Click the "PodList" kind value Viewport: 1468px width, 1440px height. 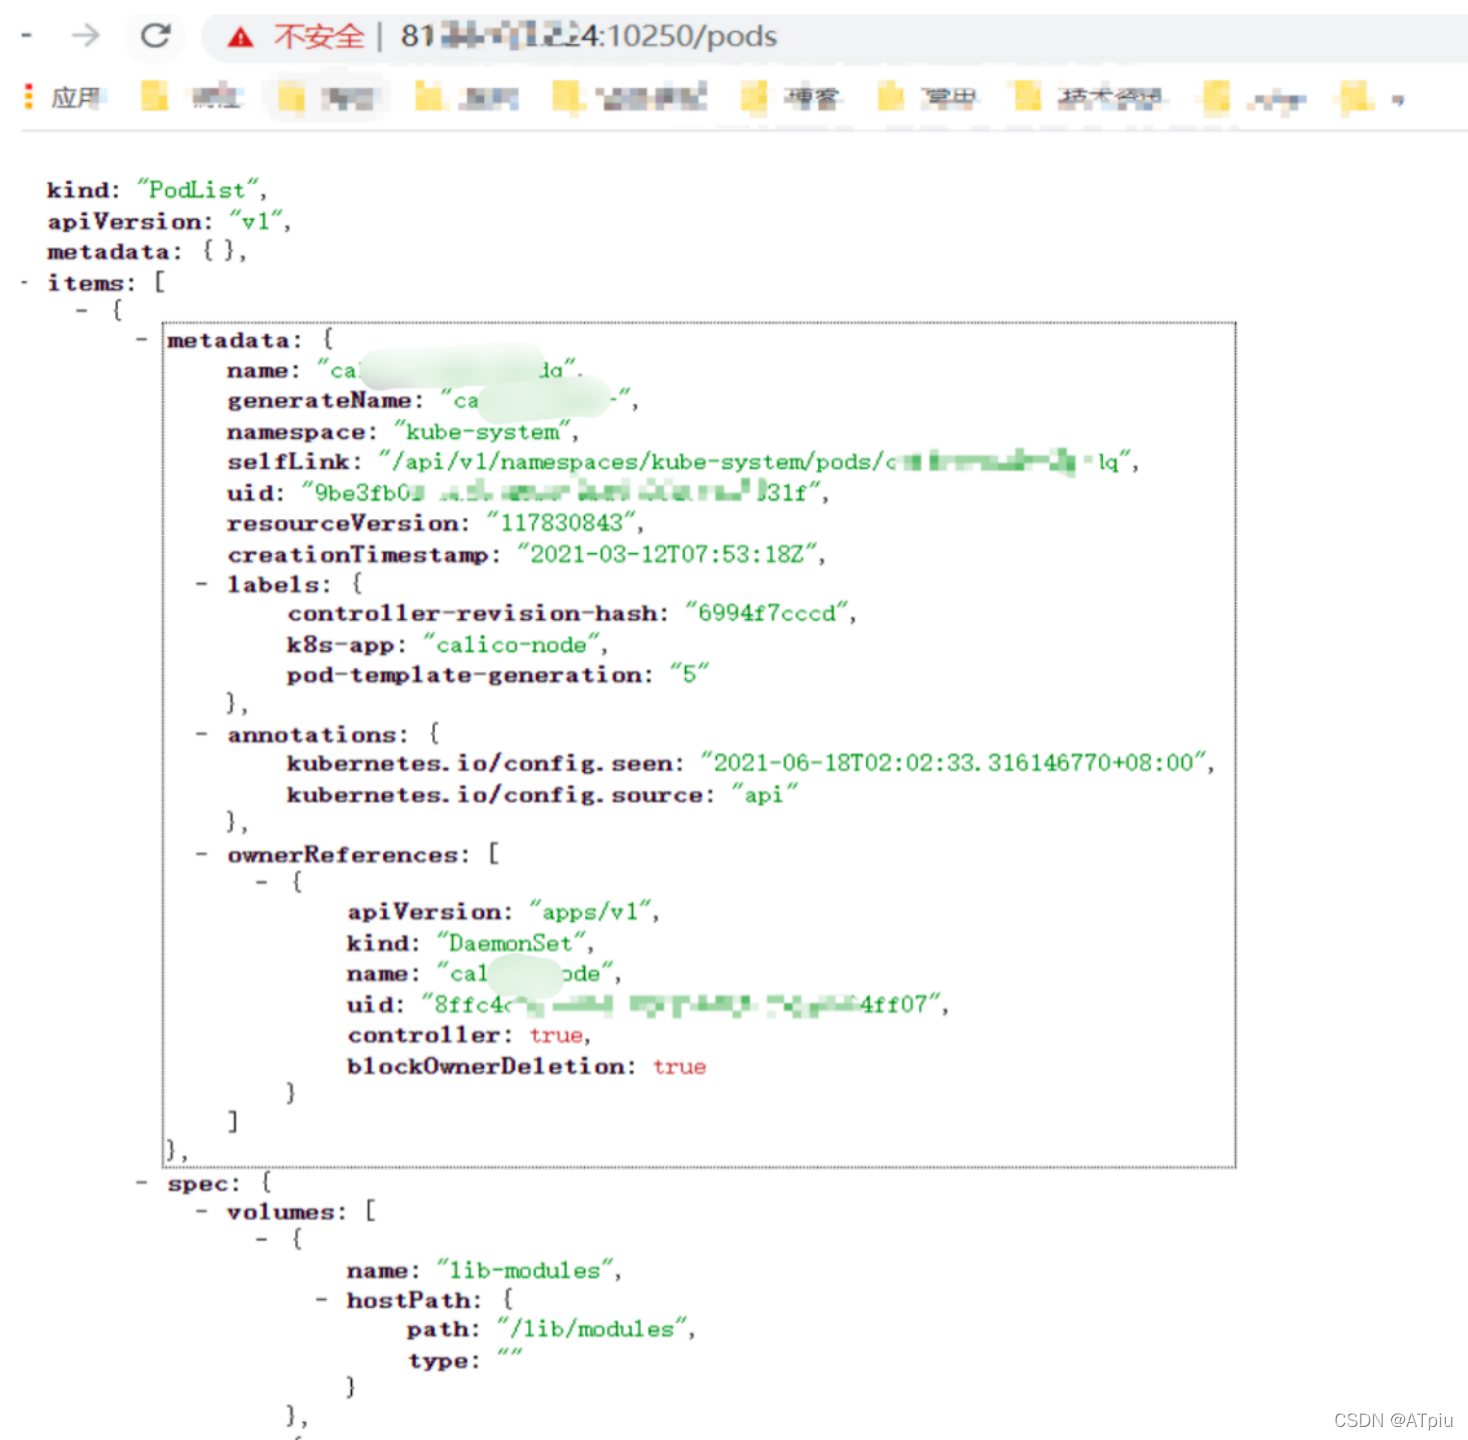(x=198, y=189)
